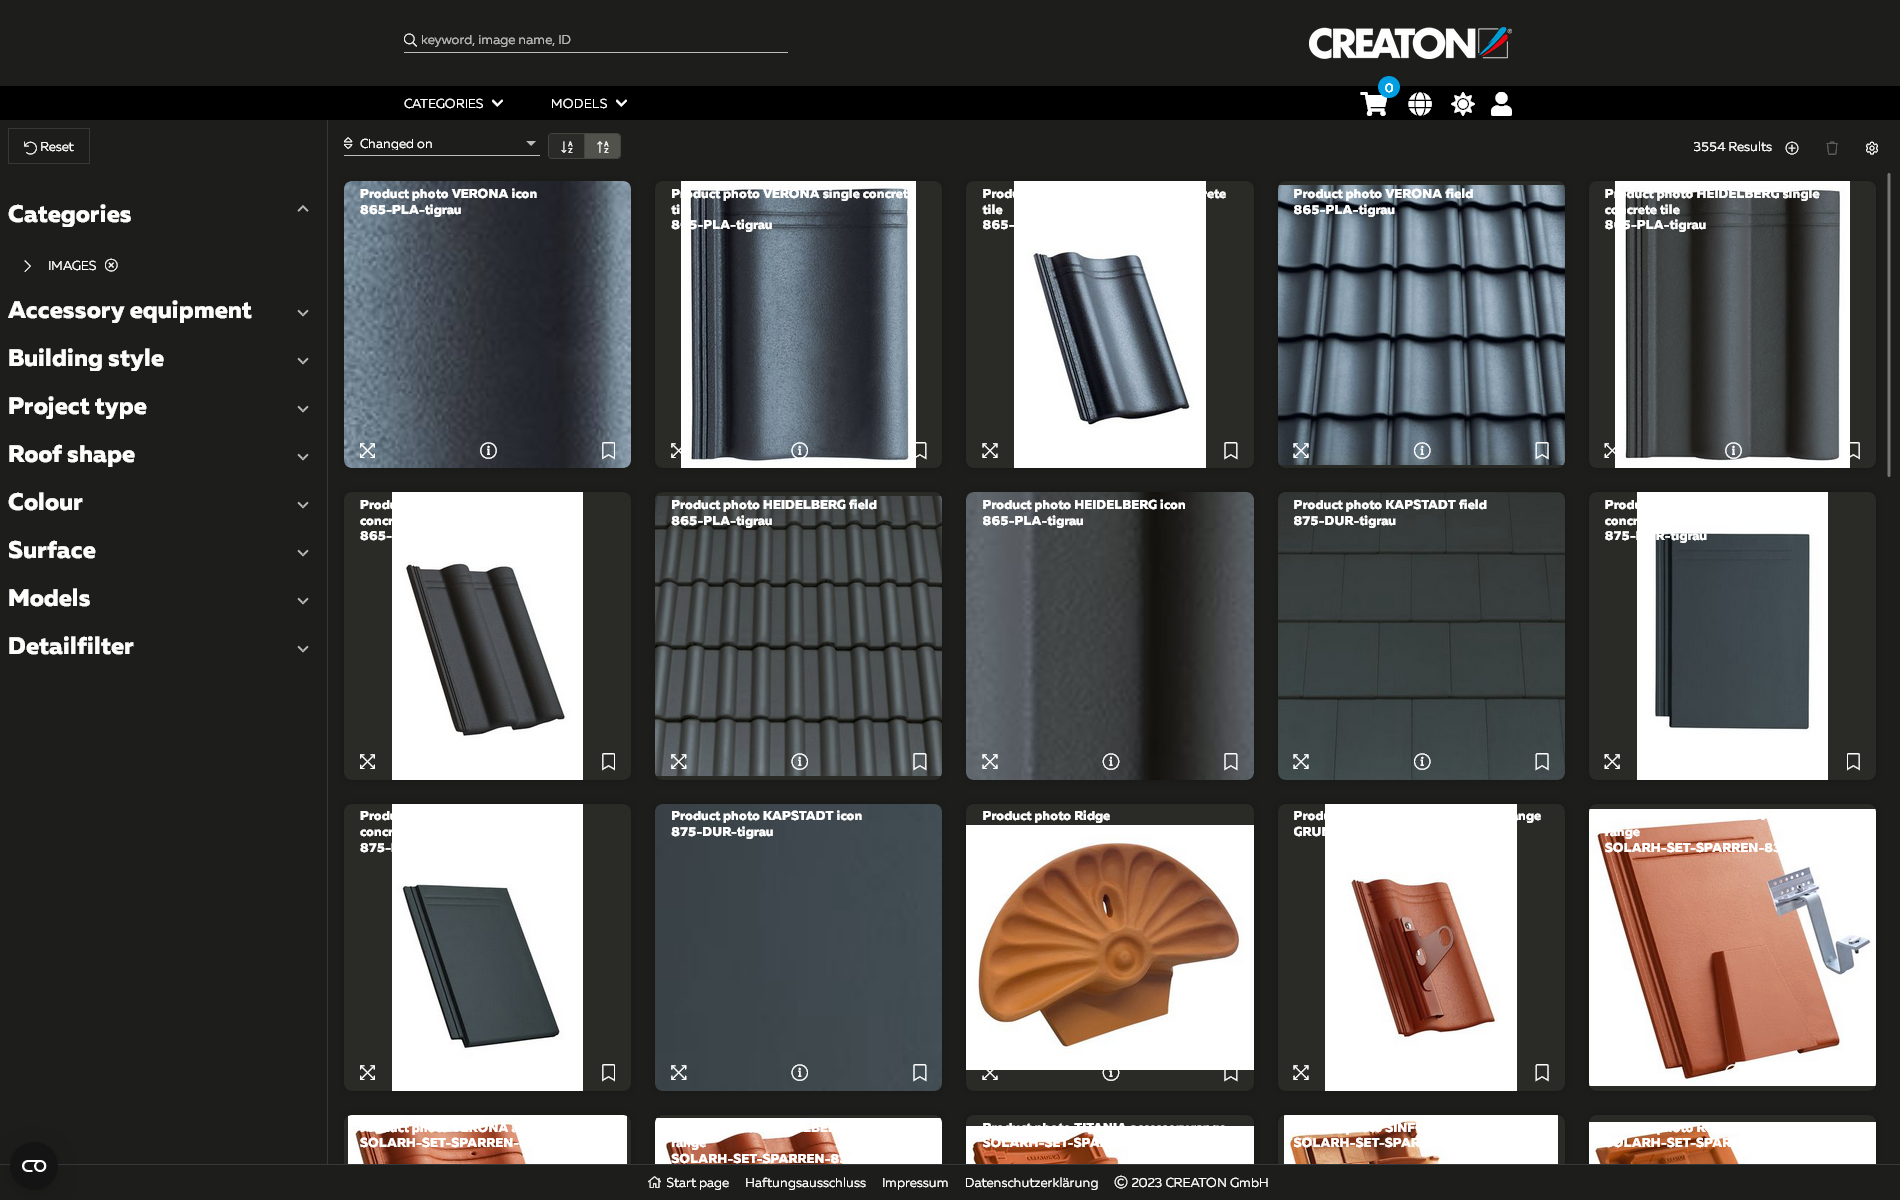Show info for VERONA single concrete tile
1900x1200 pixels.
[x=800, y=451]
